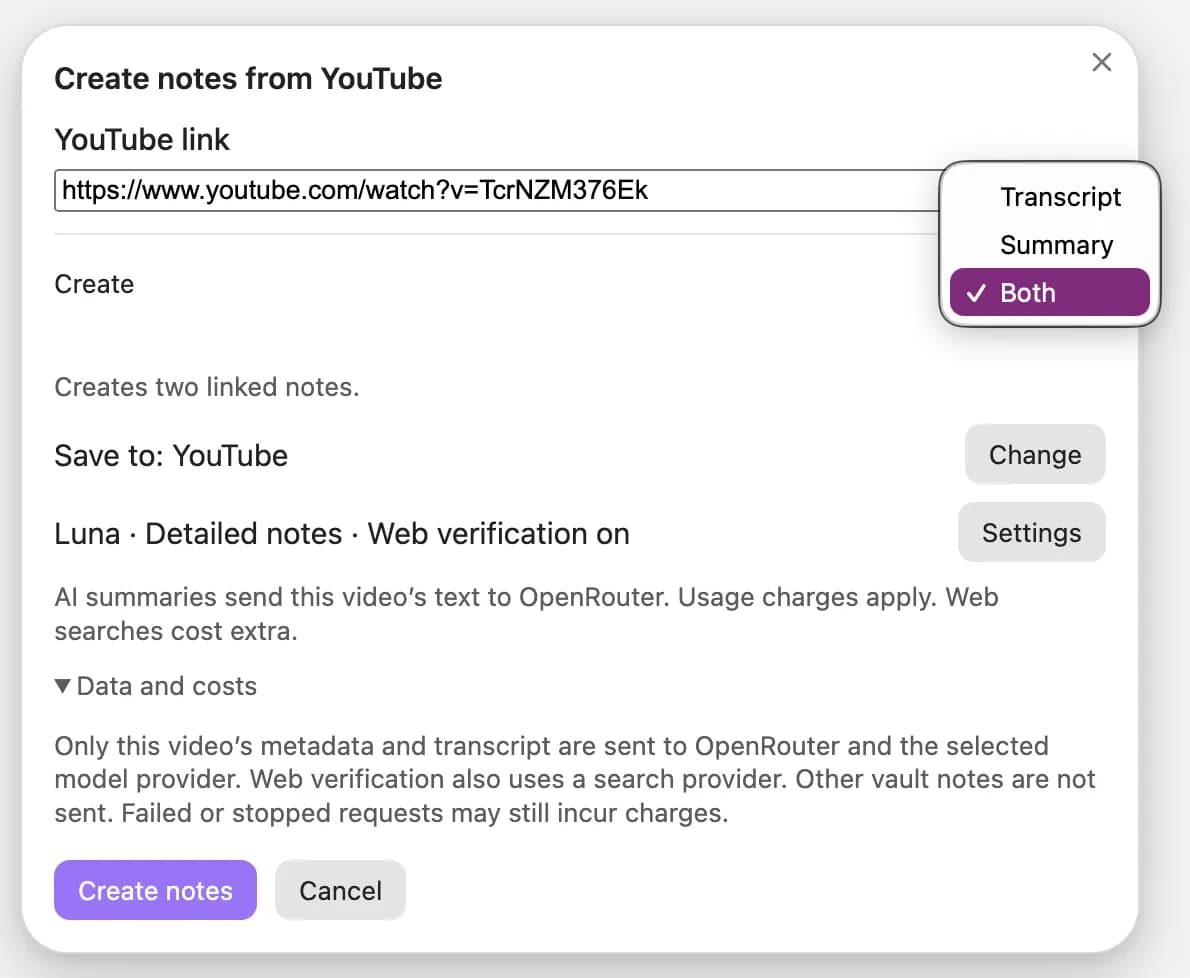
Task: Collapse the Data and costs section
Action: pos(156,686)
